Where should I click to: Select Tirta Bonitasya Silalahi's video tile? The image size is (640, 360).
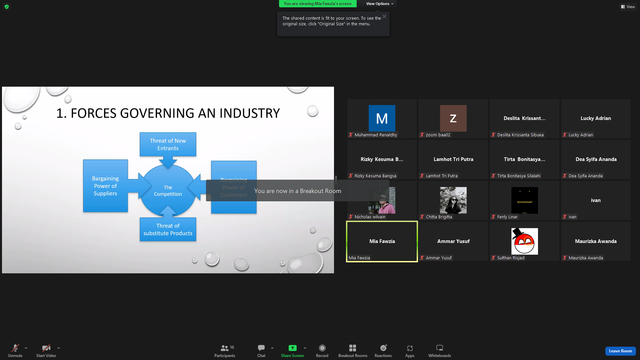point(524,160)
